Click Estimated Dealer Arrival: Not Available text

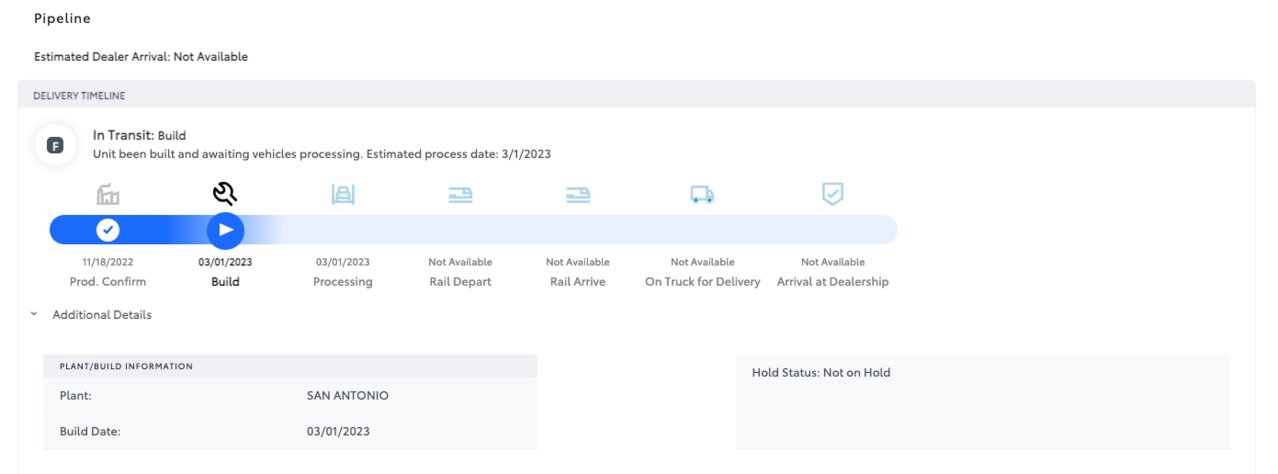(141, 57)
